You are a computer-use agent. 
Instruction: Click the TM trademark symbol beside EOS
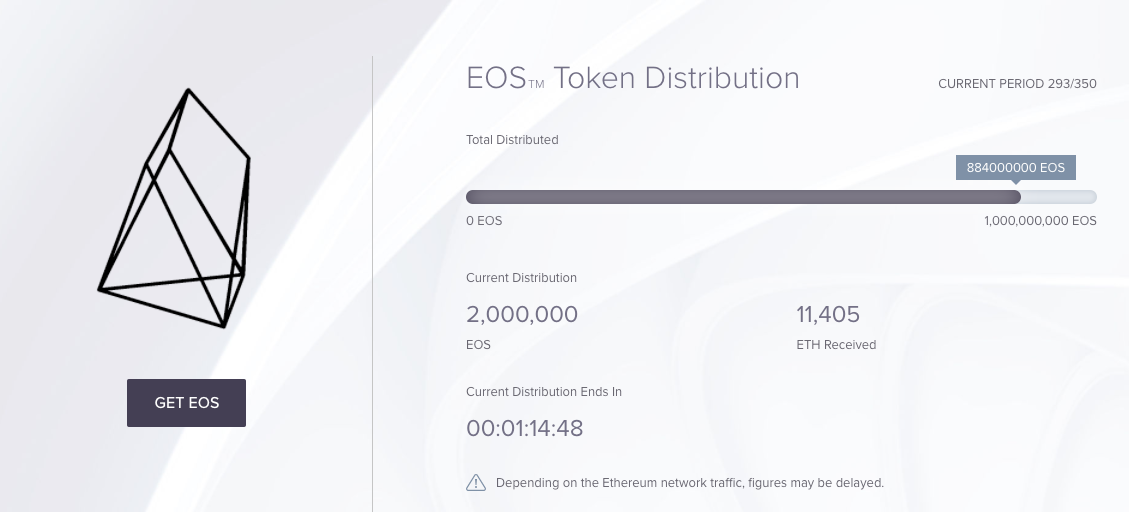536,85
